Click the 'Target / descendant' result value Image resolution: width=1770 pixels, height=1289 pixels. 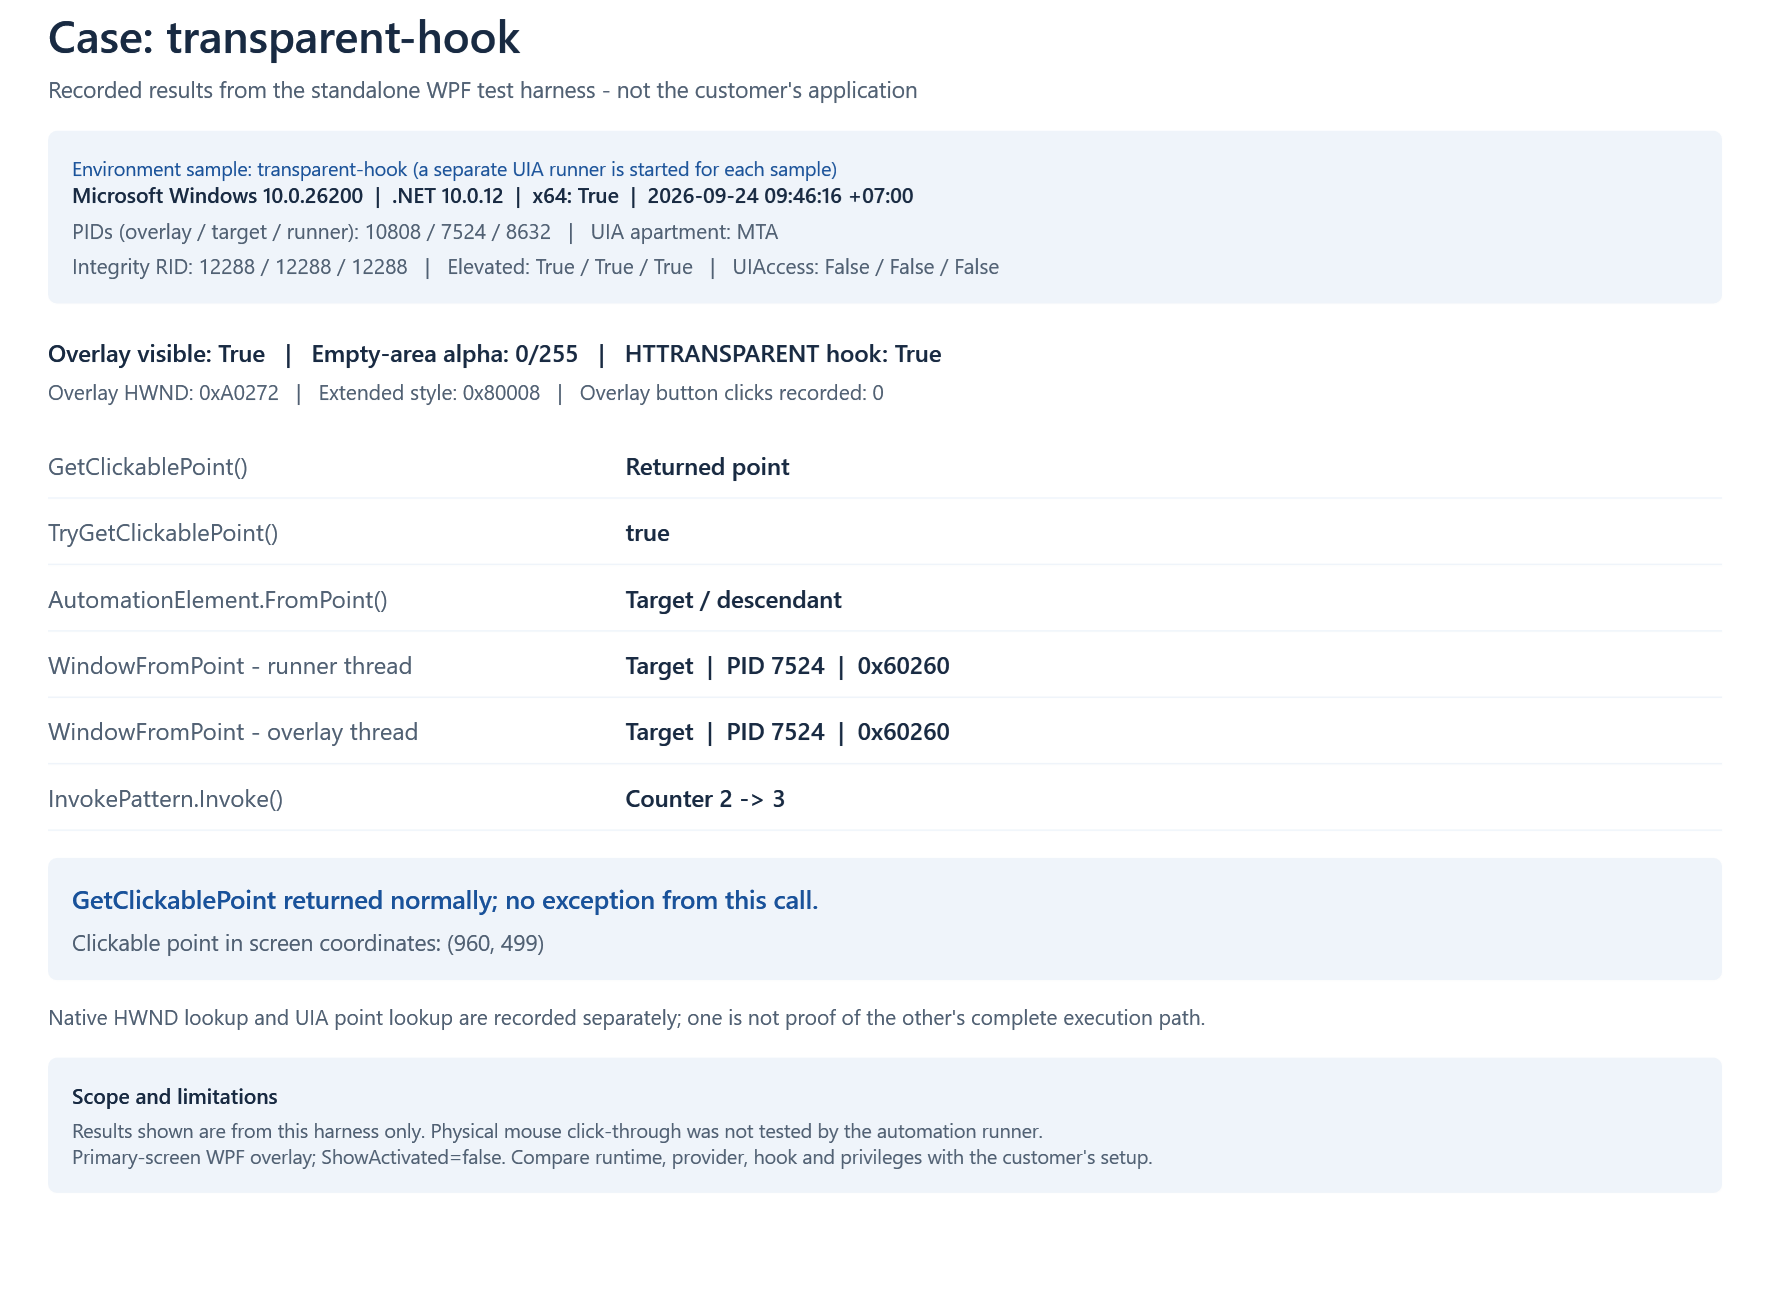point(733,600)
